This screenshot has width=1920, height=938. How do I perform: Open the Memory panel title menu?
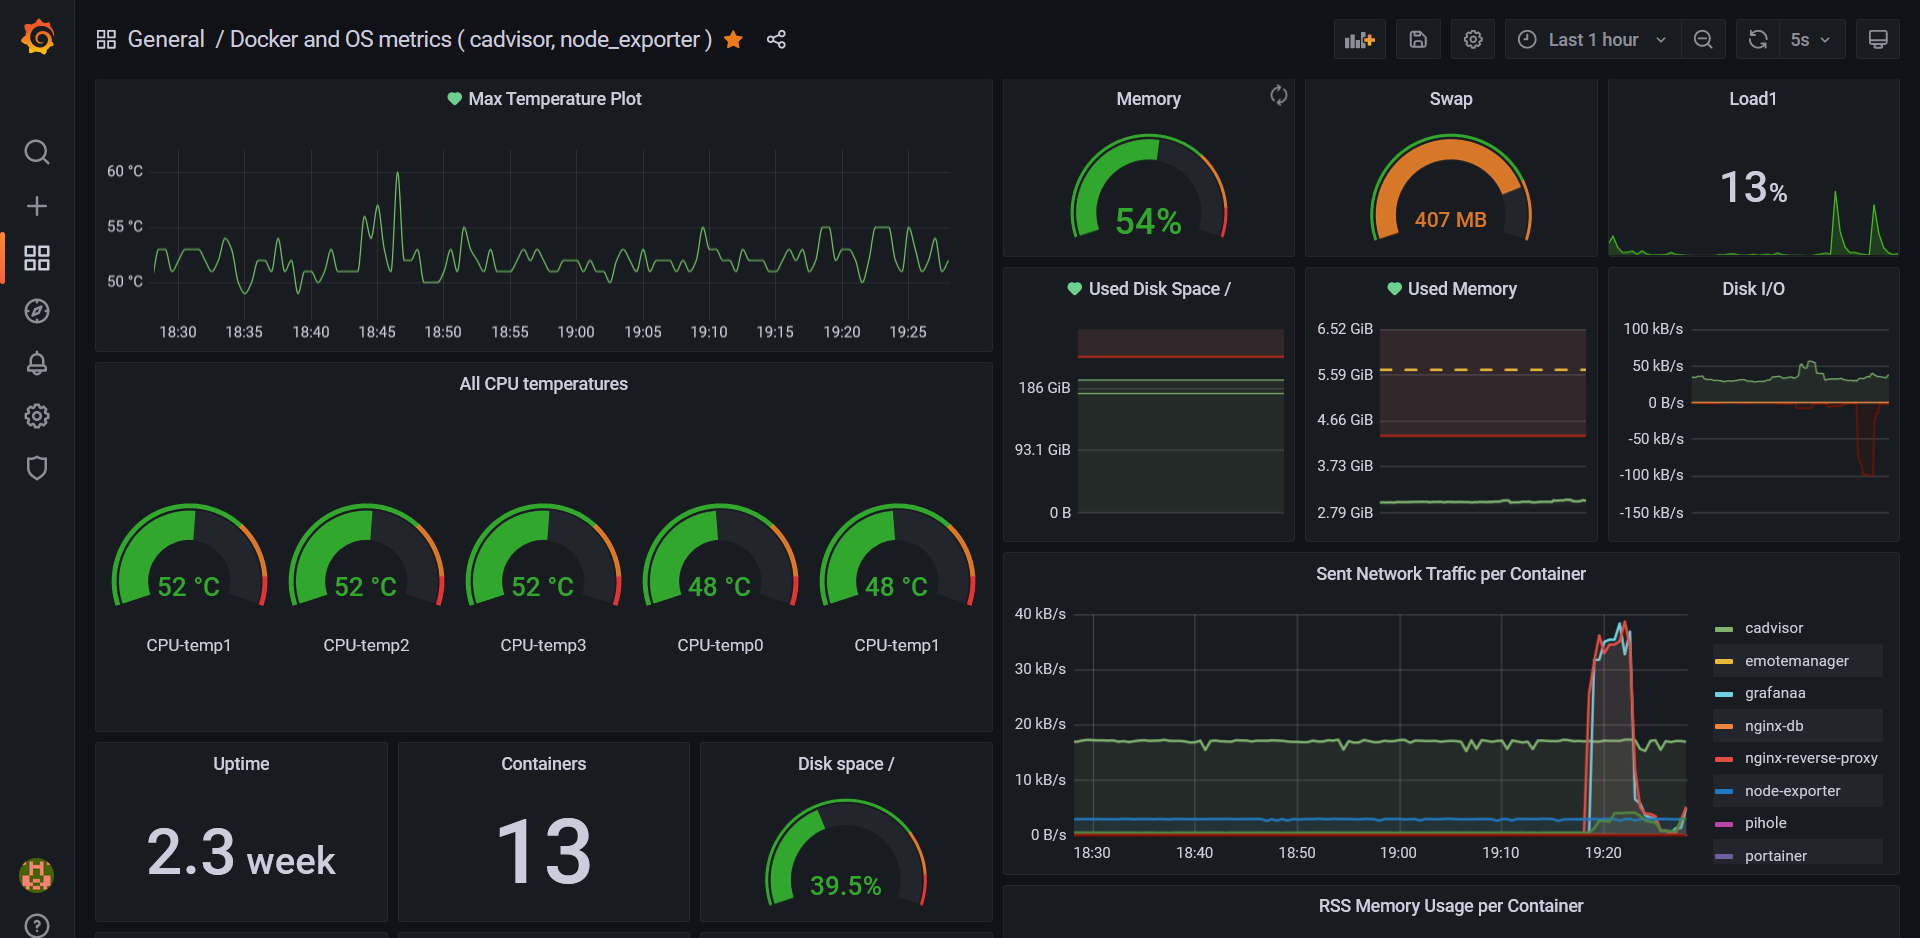coord(1148,99)
